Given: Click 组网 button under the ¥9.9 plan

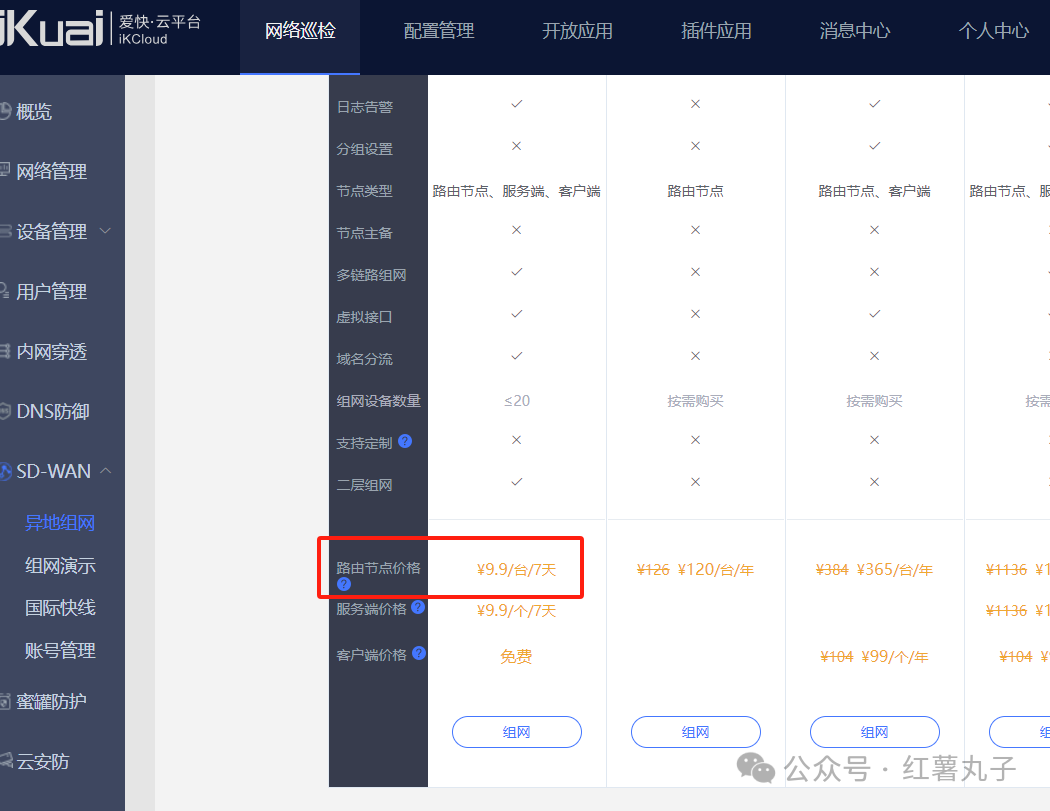Looking at the screenshot, I should 516,732.
